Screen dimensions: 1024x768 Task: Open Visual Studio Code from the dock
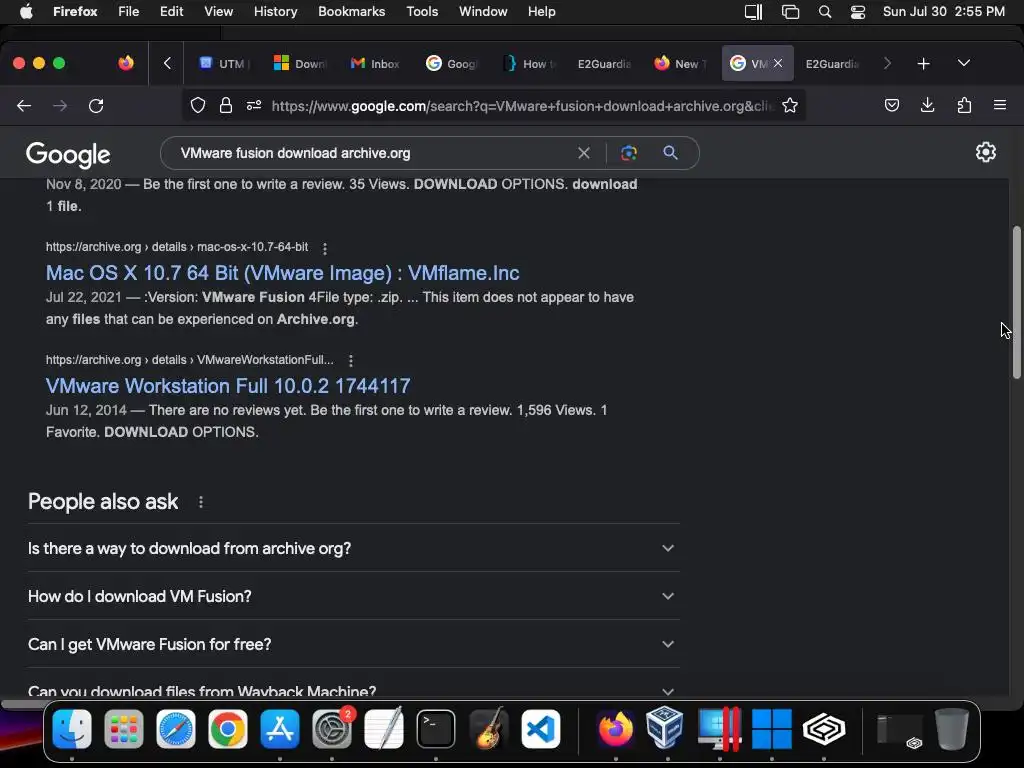coord(541,729)
